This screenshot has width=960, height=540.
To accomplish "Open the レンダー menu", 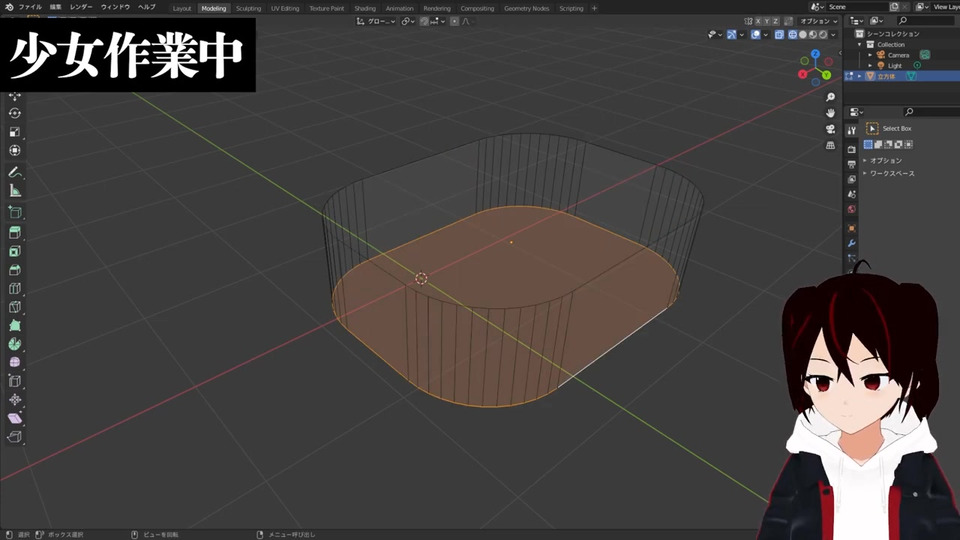I will click(x=81, y=7).
